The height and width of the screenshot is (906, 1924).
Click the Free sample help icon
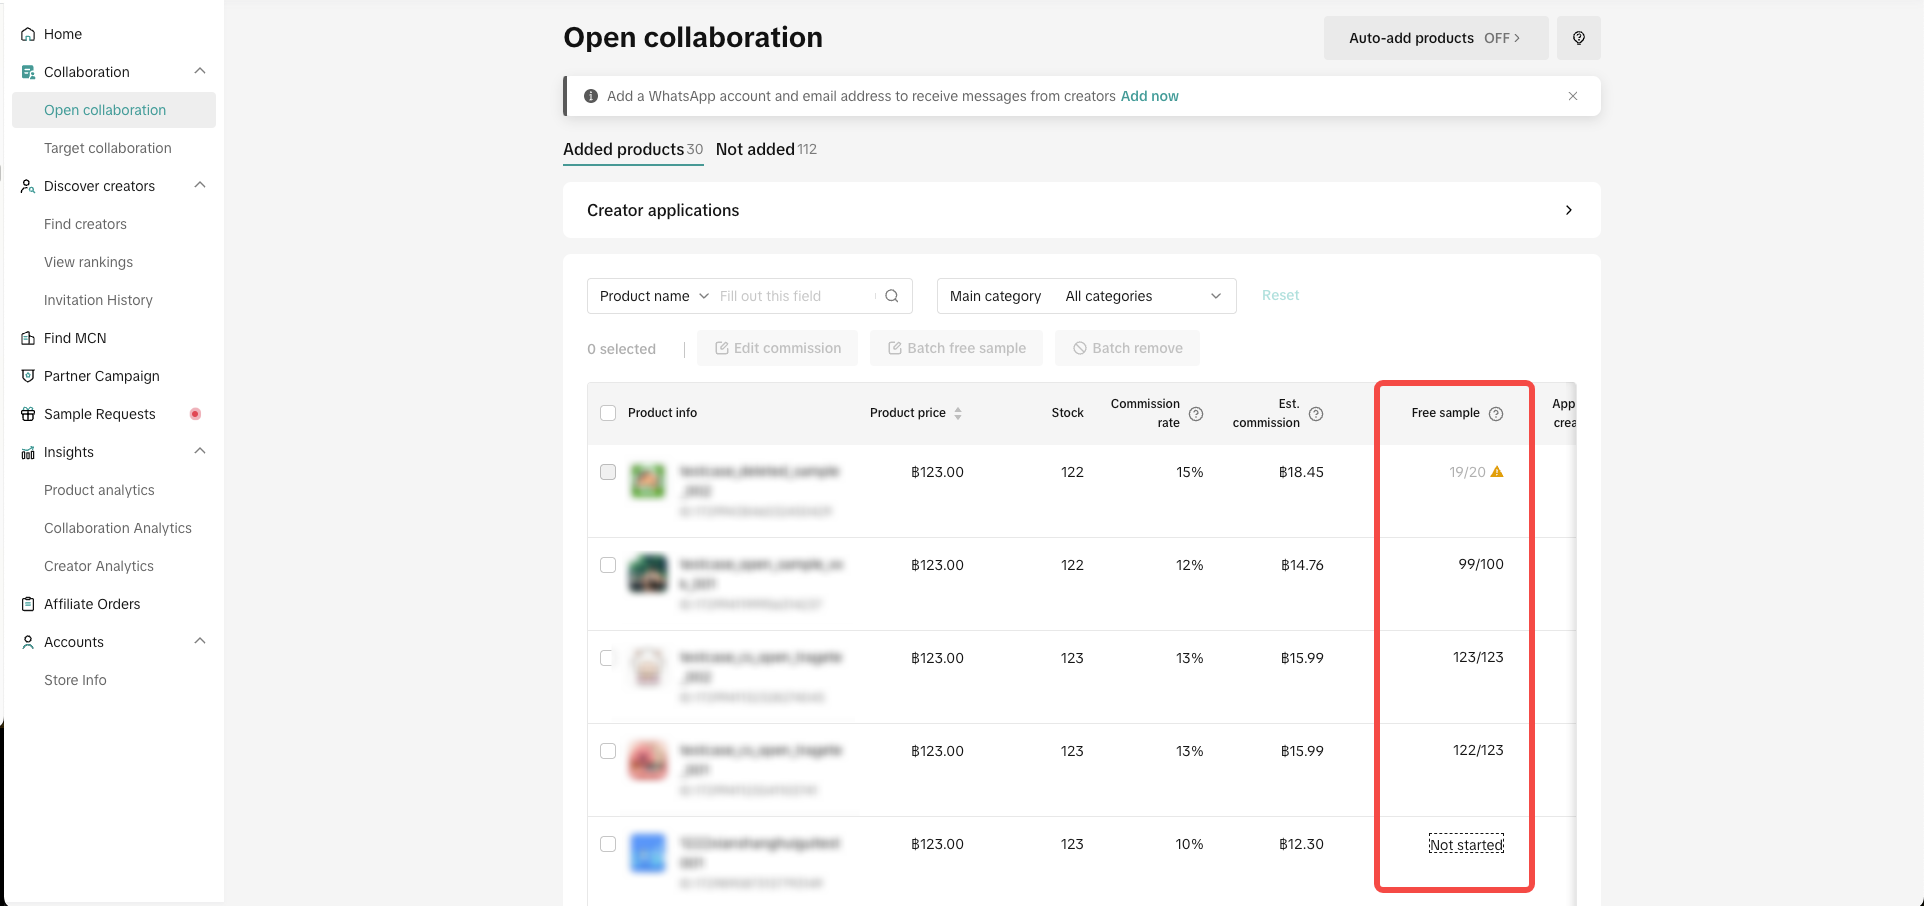pos(1496,414)
